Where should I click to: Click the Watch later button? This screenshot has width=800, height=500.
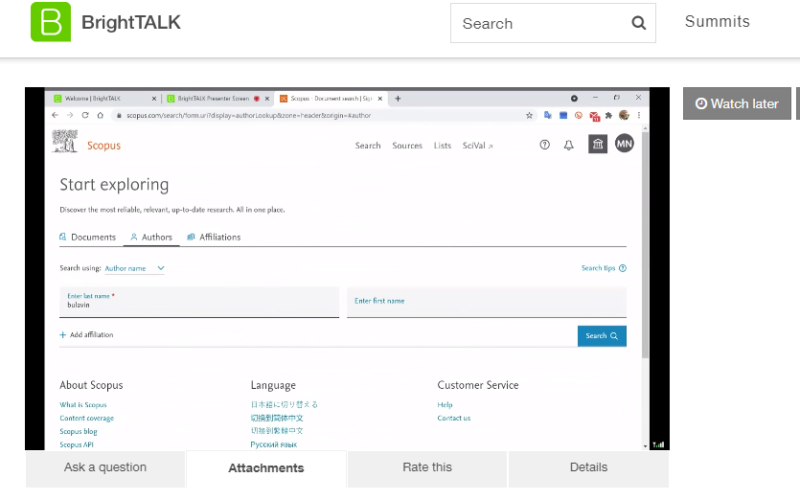pos(737,104)
